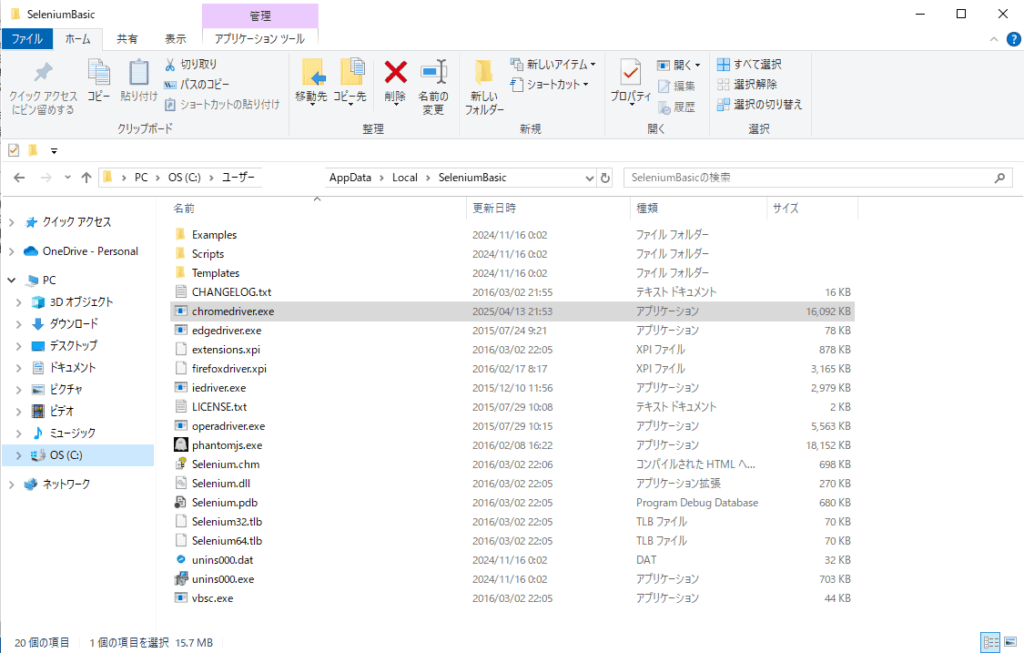Viewport: 1024px width, 653px height.
Task: Click the New Folder (新しいフォルダー) icon
Action: pyautogui.click(x=484, y=73)
